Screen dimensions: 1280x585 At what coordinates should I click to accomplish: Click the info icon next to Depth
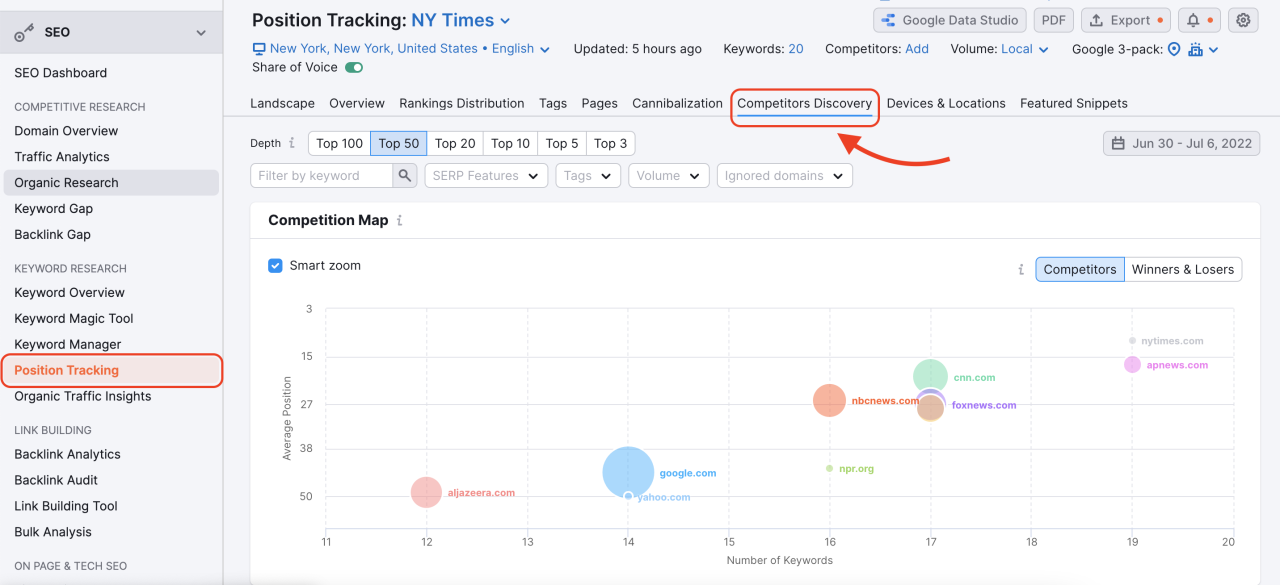[x=292, y=143]
